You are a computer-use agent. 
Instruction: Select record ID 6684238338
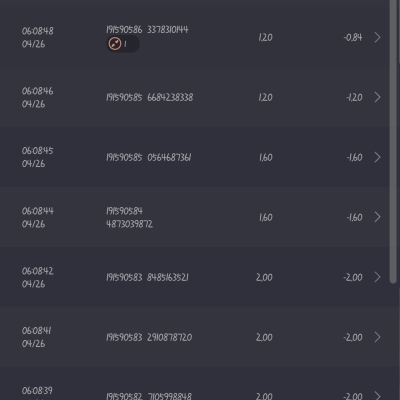pos(170,97)
